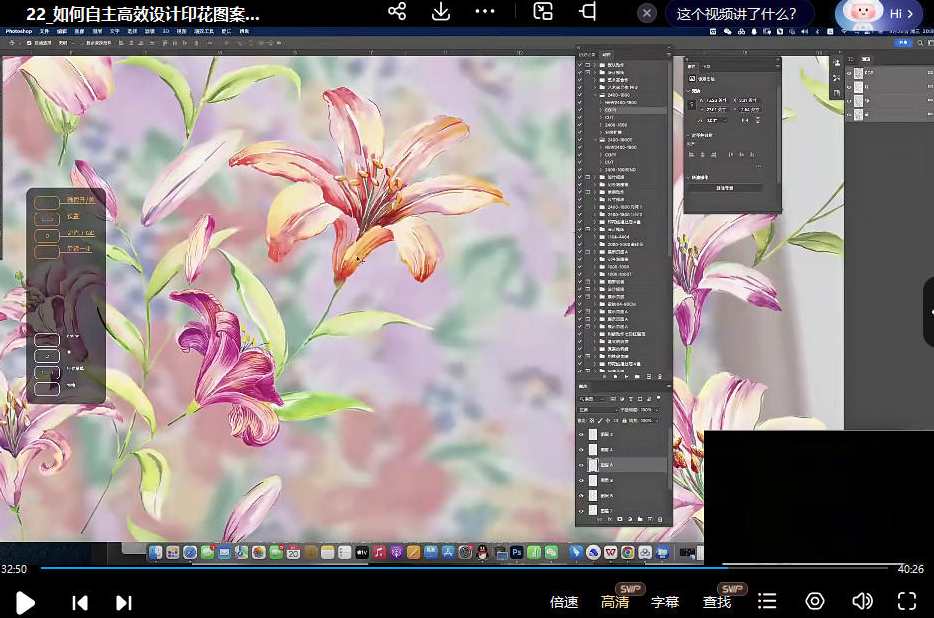Skip to the next video

(124, 602)
